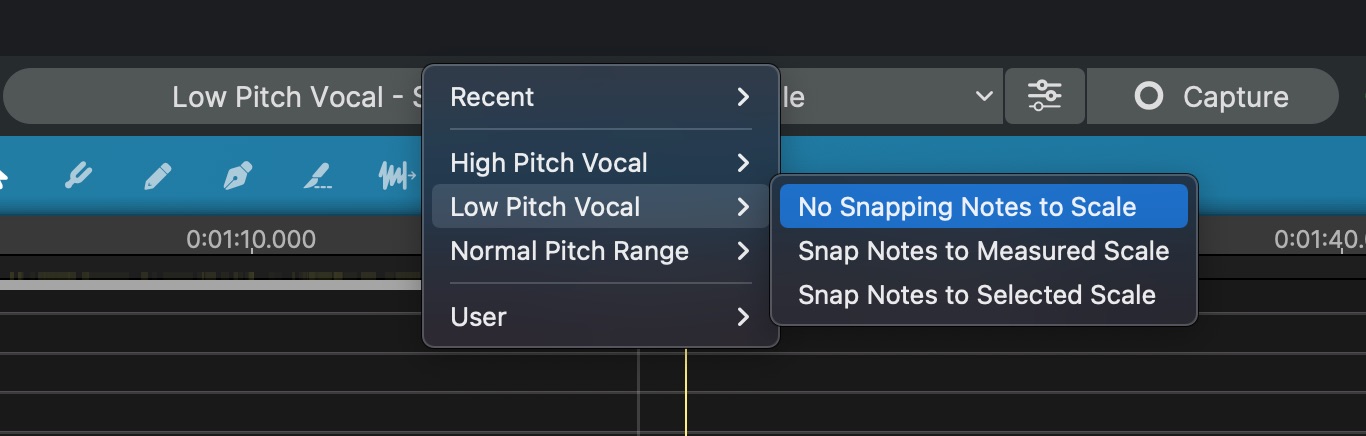Screen dimensions: 1366x436
Task: Open the preset dropdown chevron beside sliders
Action: tap(984, 97)
